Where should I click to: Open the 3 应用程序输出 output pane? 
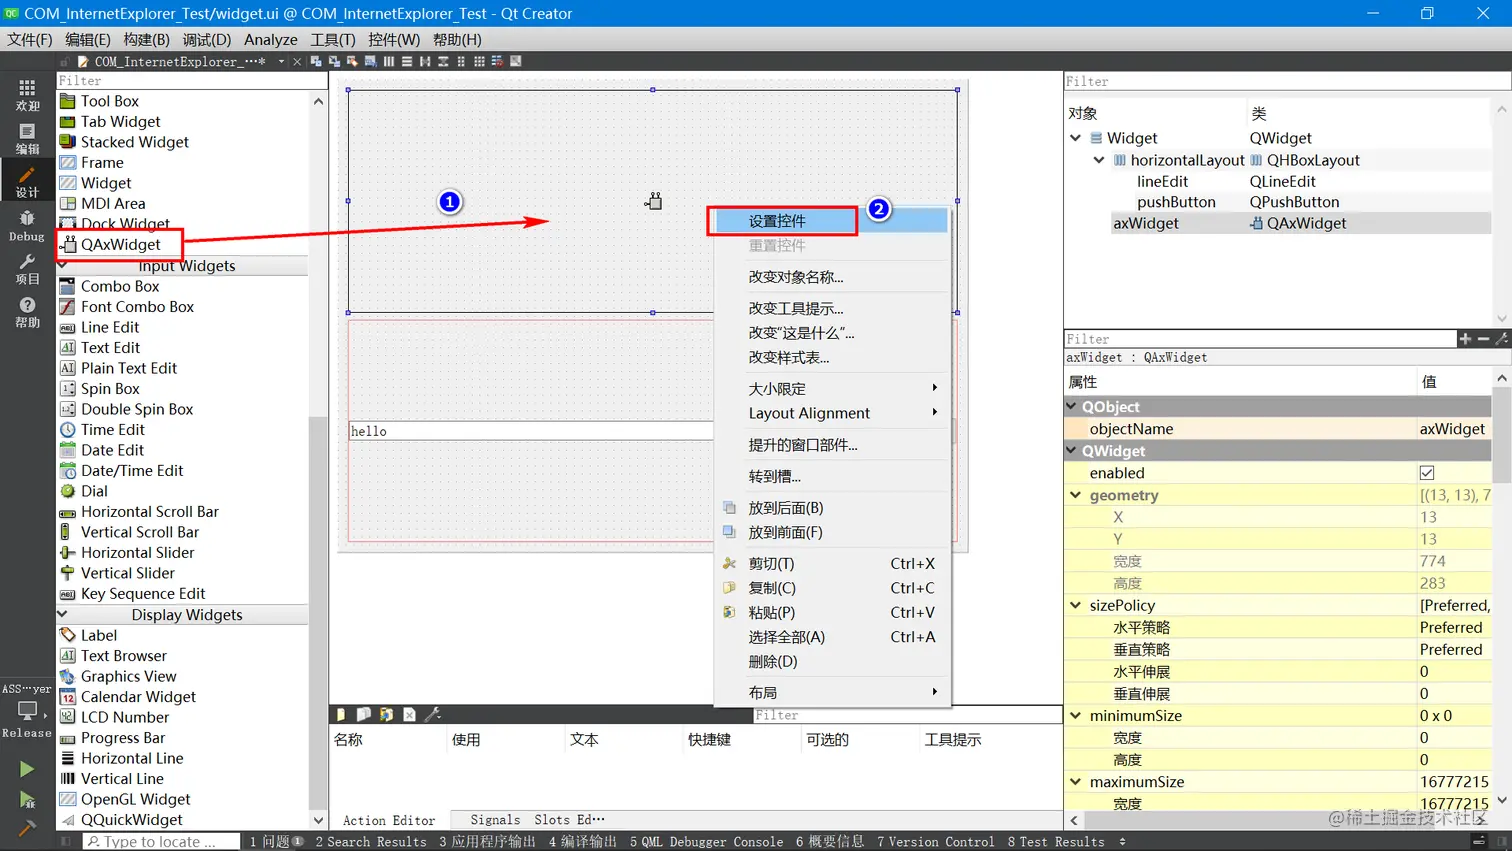487,842
